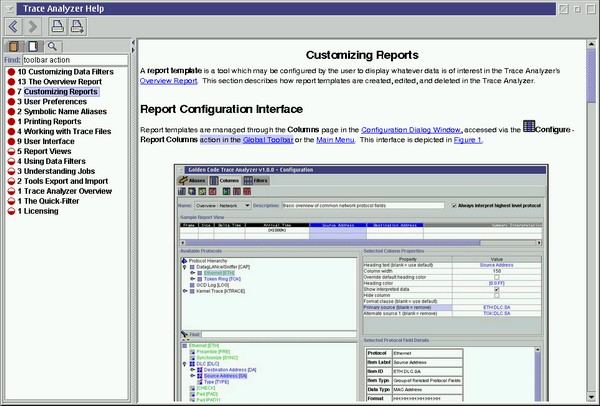Viewport: 600px width, 406px height.
Task: Click the Description field in the figure
Action: click(x=363, y=205)
